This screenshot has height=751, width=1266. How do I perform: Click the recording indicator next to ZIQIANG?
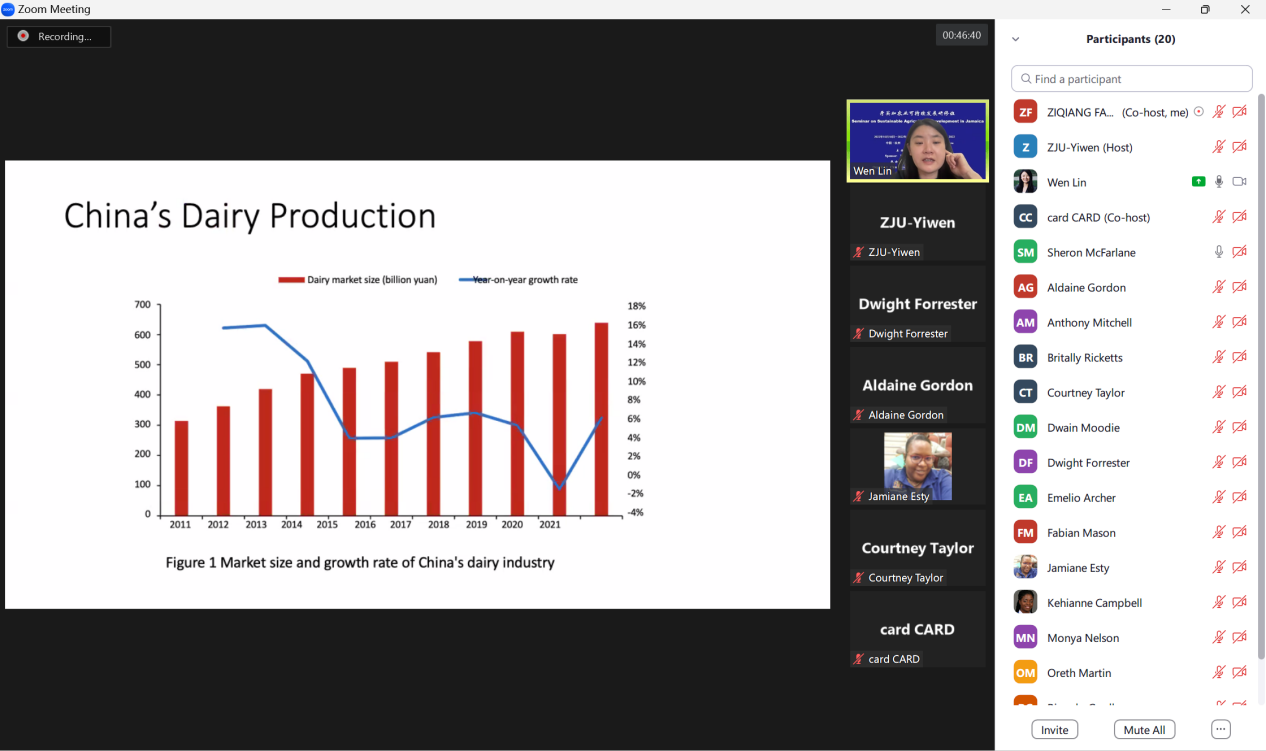(1199, 112)
